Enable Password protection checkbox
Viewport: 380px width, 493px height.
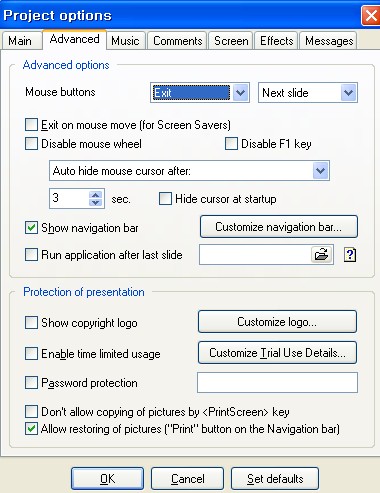click(31, 383)
